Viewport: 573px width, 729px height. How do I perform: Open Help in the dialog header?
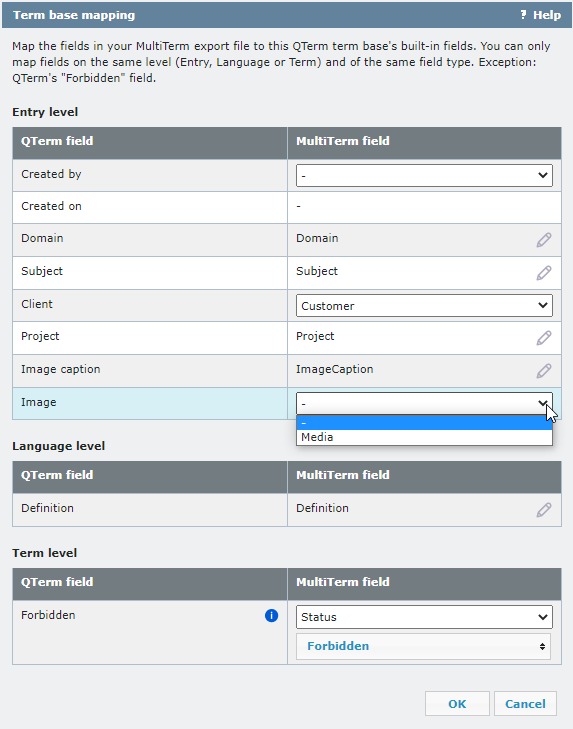[540, 15]
